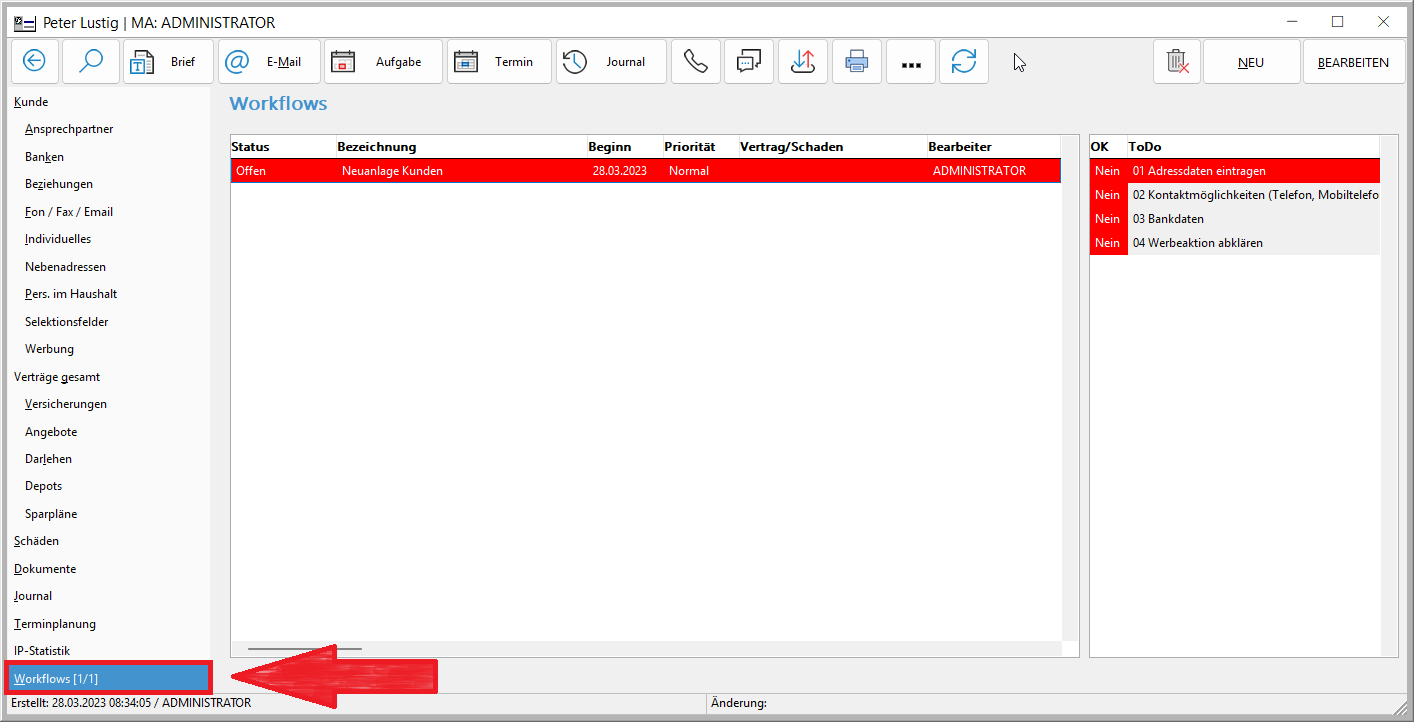Click the NEU button
The width and height of the screenshot is (1414, 722).
pos(1251,62)
